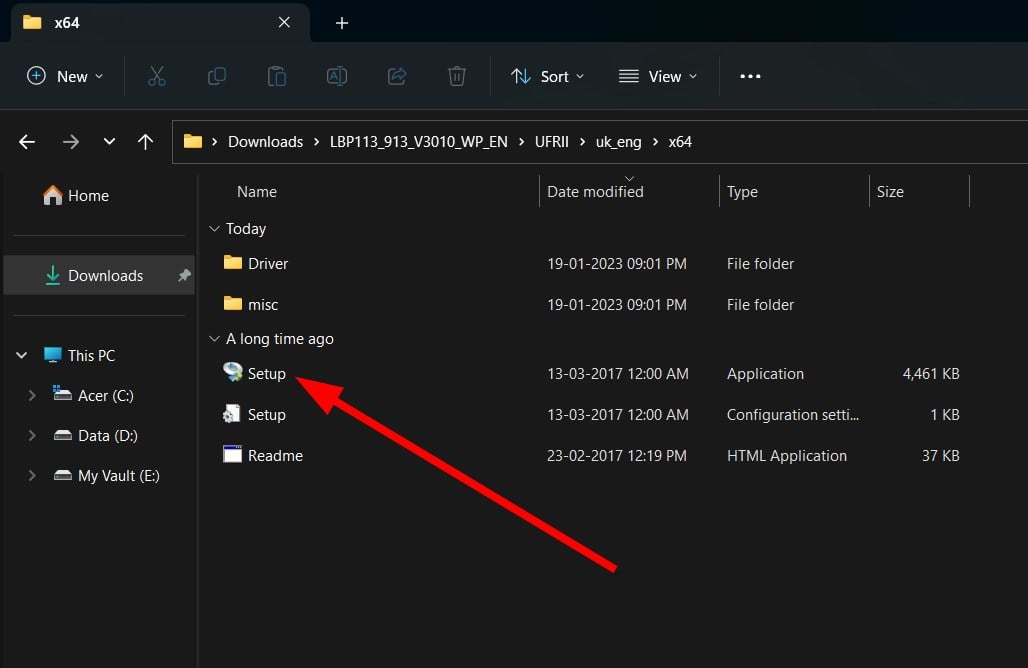Expand the My Vault (E:) drive node
The height and width of the screenshot is (668, 1028).
coord(31,475)
